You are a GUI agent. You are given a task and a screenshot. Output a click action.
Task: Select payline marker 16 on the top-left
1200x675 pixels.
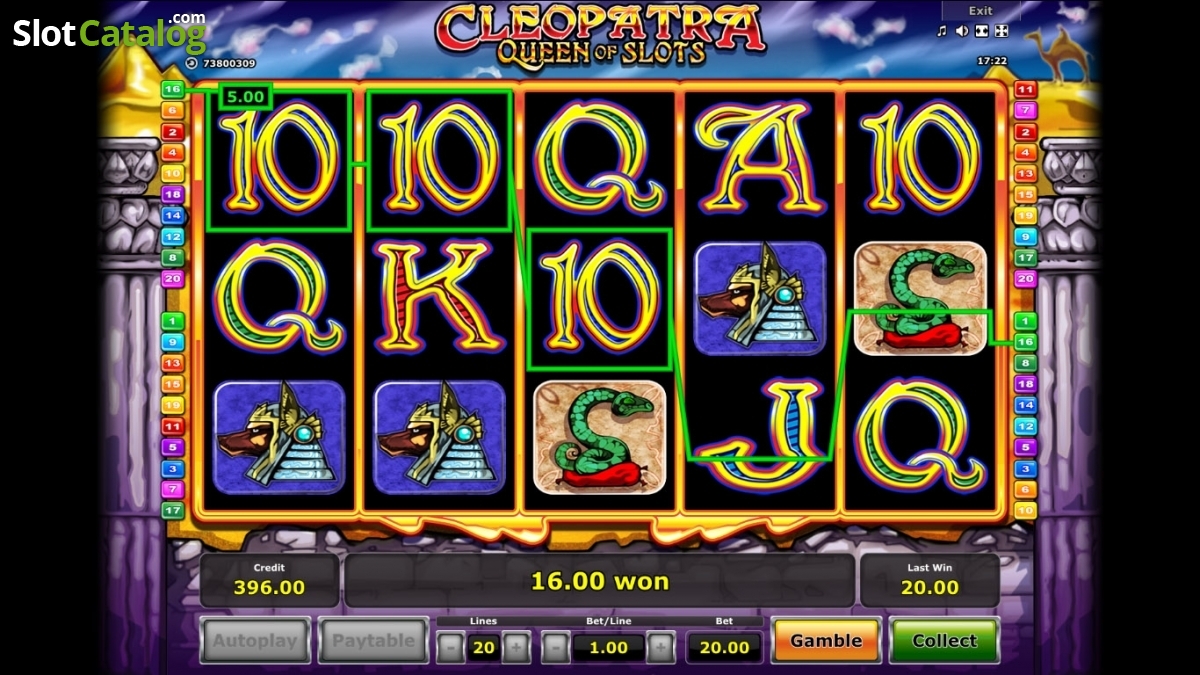point(172,89)
